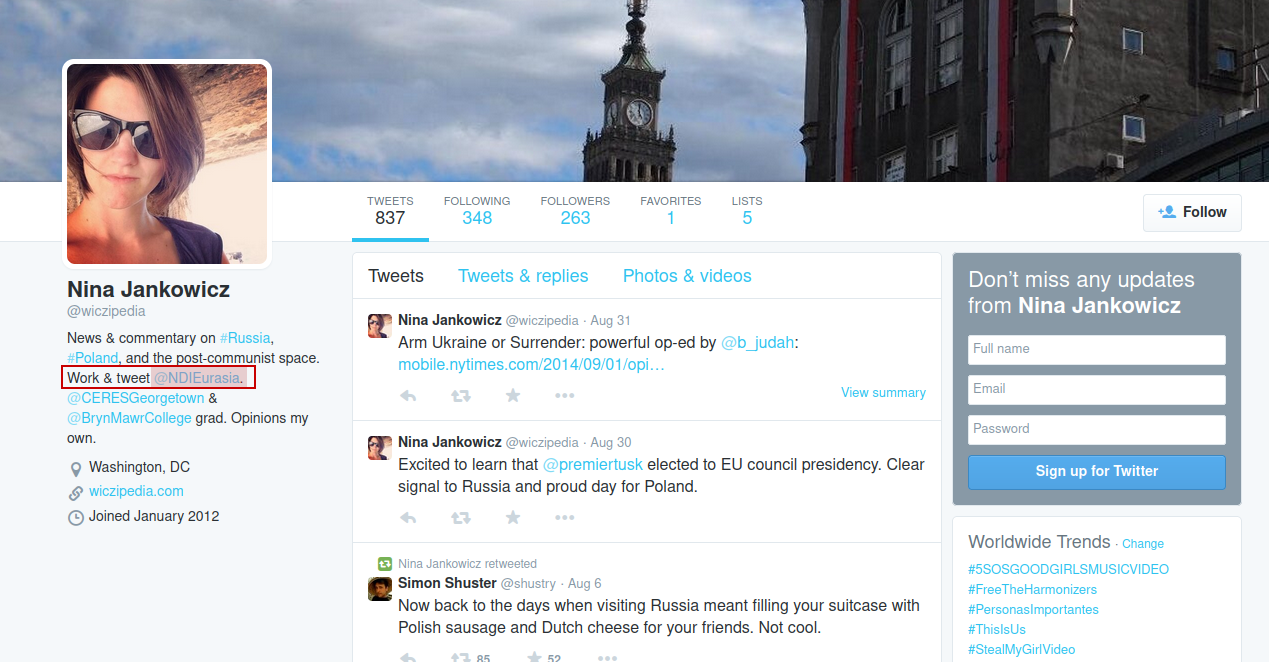Open trend #ThisIsUs
1269x662 pixels.
997,629
